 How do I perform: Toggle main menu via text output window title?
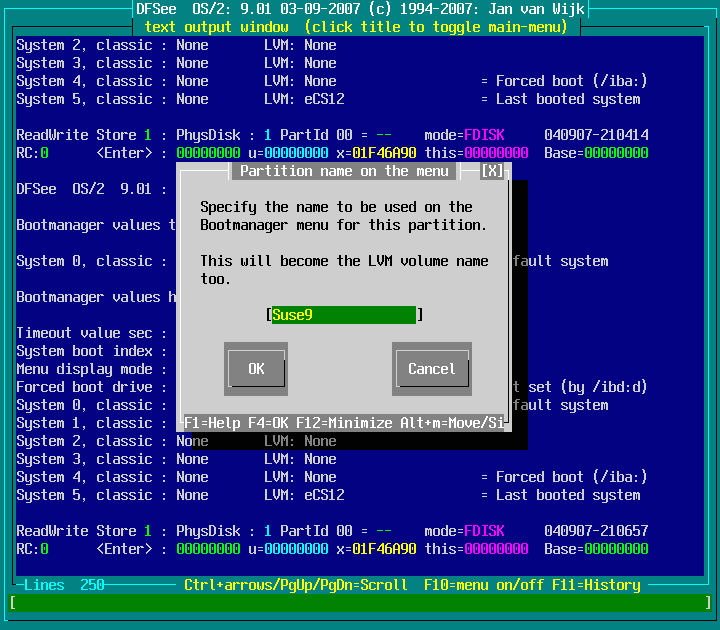360,27
